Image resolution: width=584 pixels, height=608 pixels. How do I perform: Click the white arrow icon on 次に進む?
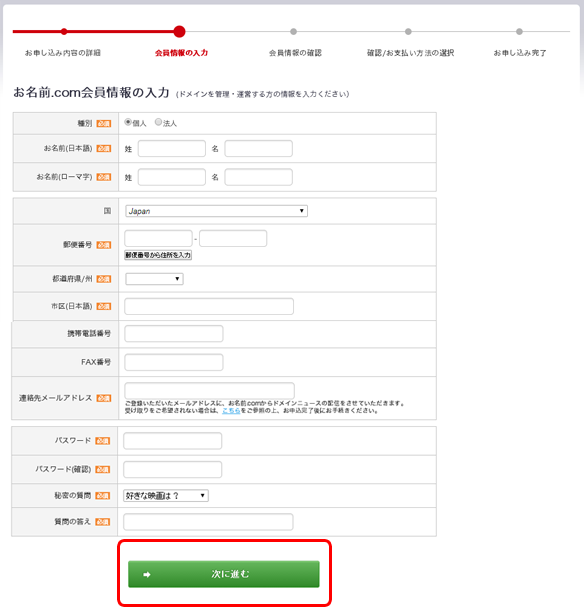[147, 574]
